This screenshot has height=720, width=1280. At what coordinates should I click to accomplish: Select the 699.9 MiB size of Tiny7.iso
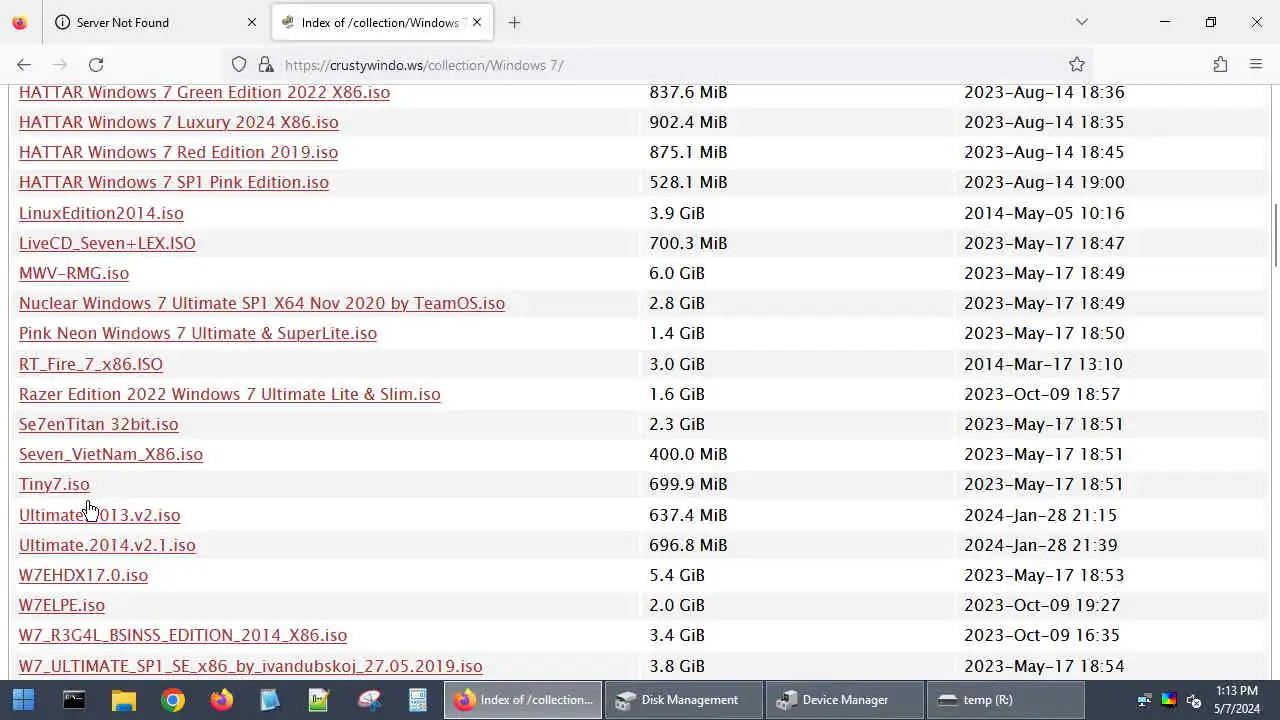click(x=688, y=484)
